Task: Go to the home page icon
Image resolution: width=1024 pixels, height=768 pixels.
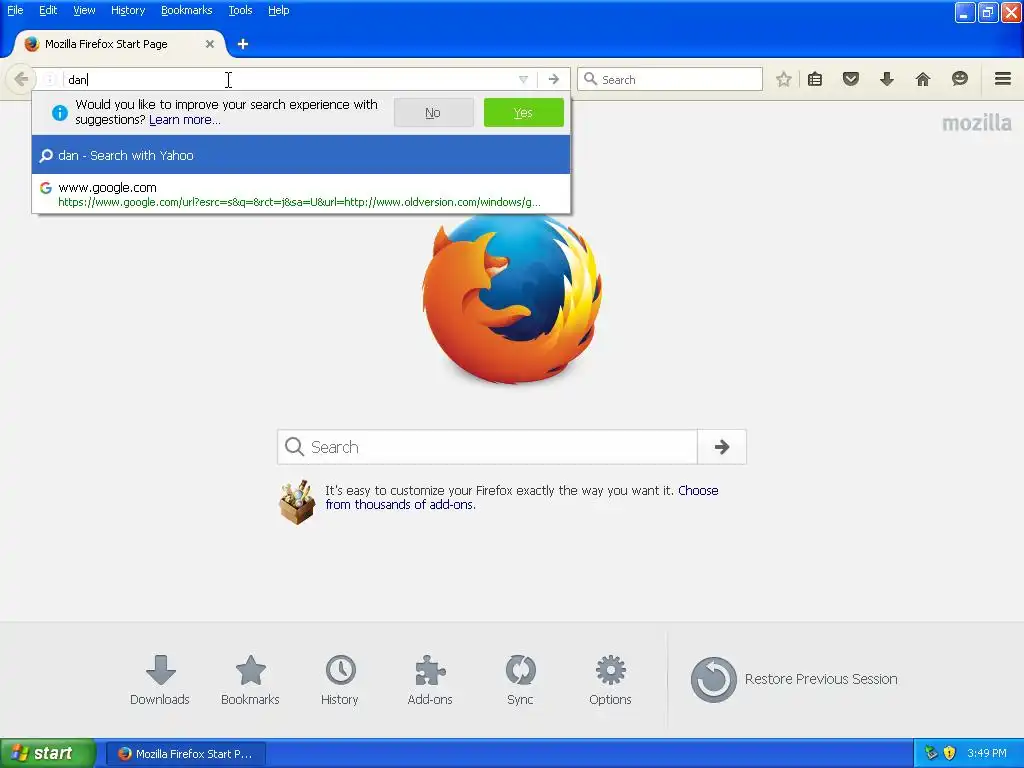Action: [923, 80]
